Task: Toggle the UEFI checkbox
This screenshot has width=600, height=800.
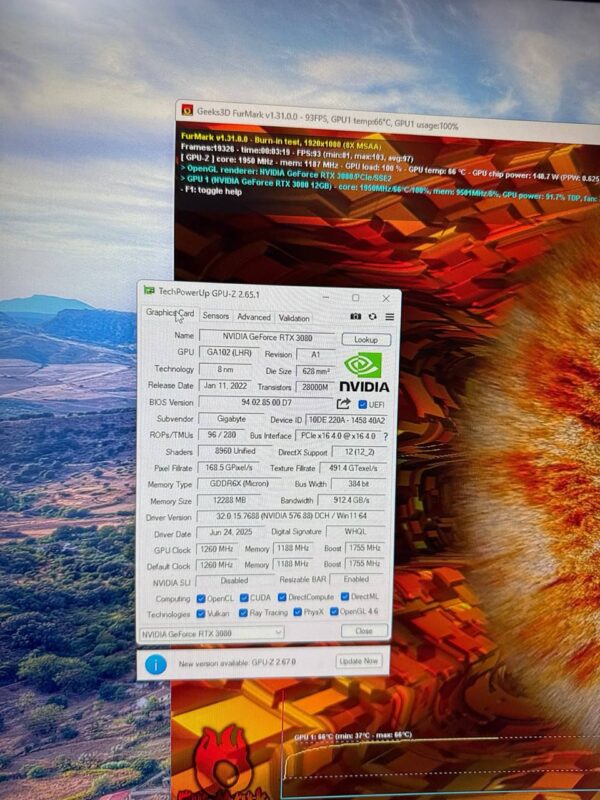Action: pos(363,405)
